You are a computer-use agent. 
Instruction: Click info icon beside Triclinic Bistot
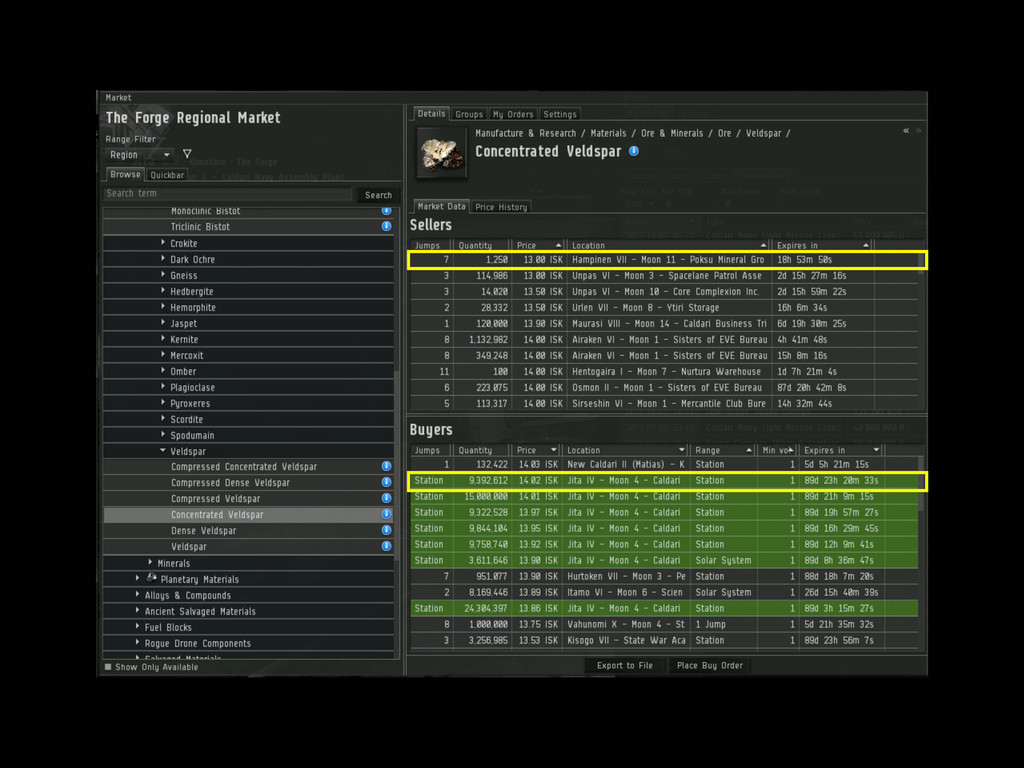tap(387, 226)
